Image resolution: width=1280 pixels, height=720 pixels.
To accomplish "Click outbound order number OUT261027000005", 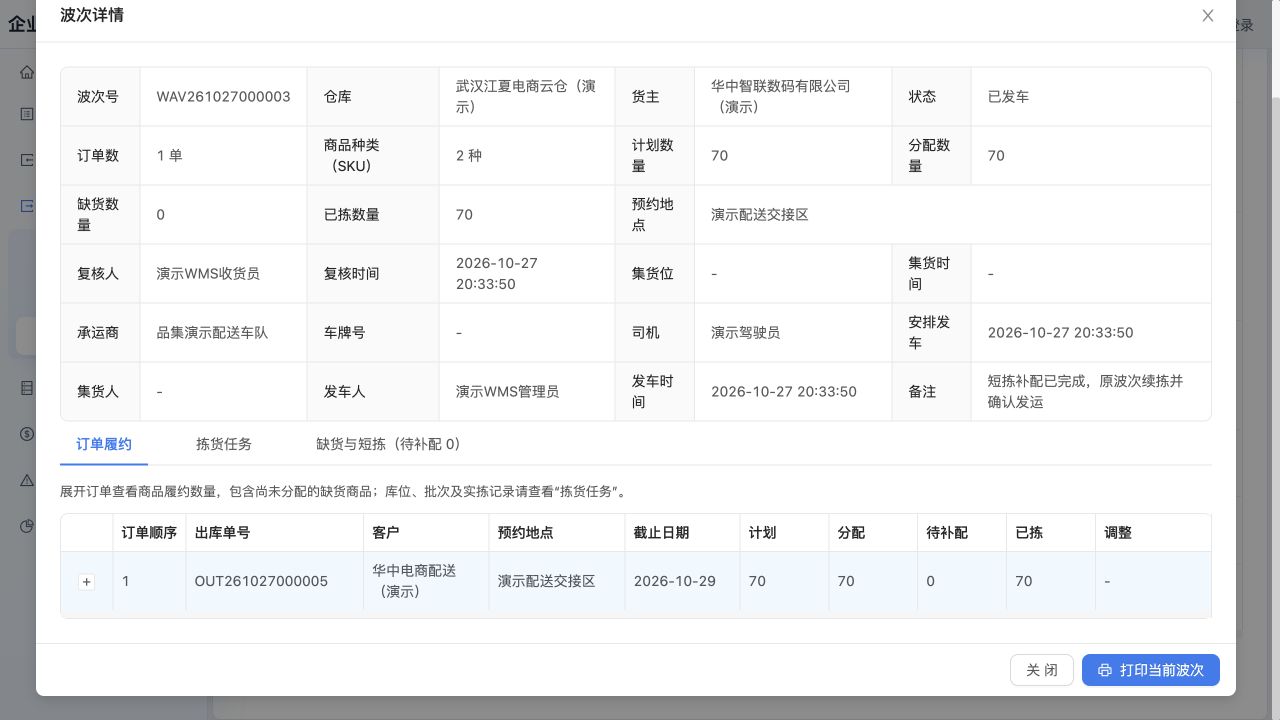I will [261, 581].
